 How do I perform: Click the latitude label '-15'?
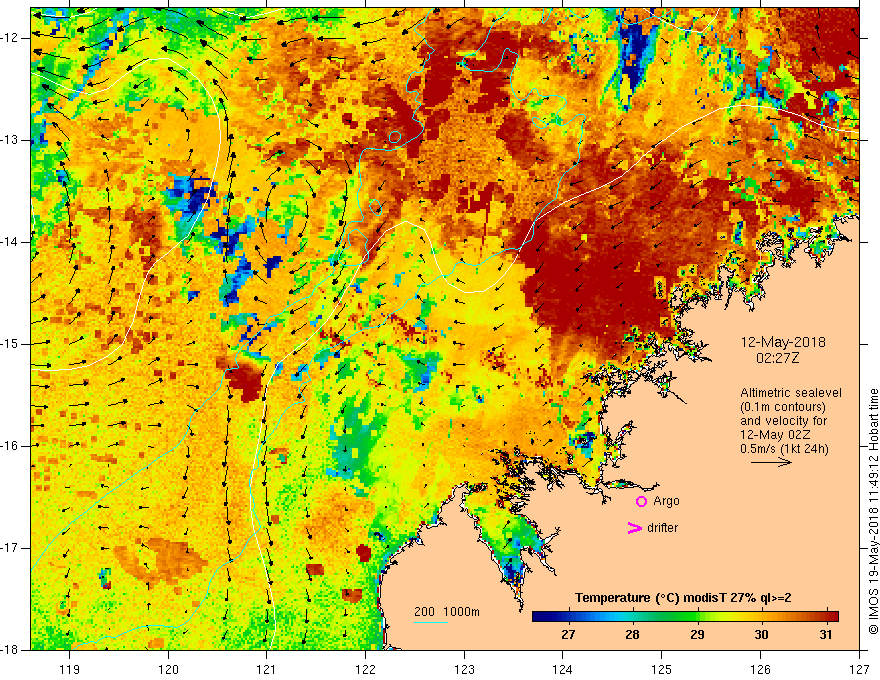click(x=10, y=344)
